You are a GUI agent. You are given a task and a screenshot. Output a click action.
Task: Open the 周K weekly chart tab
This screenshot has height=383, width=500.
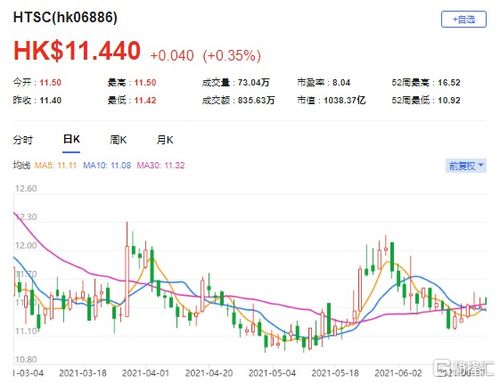pos(118,140)
